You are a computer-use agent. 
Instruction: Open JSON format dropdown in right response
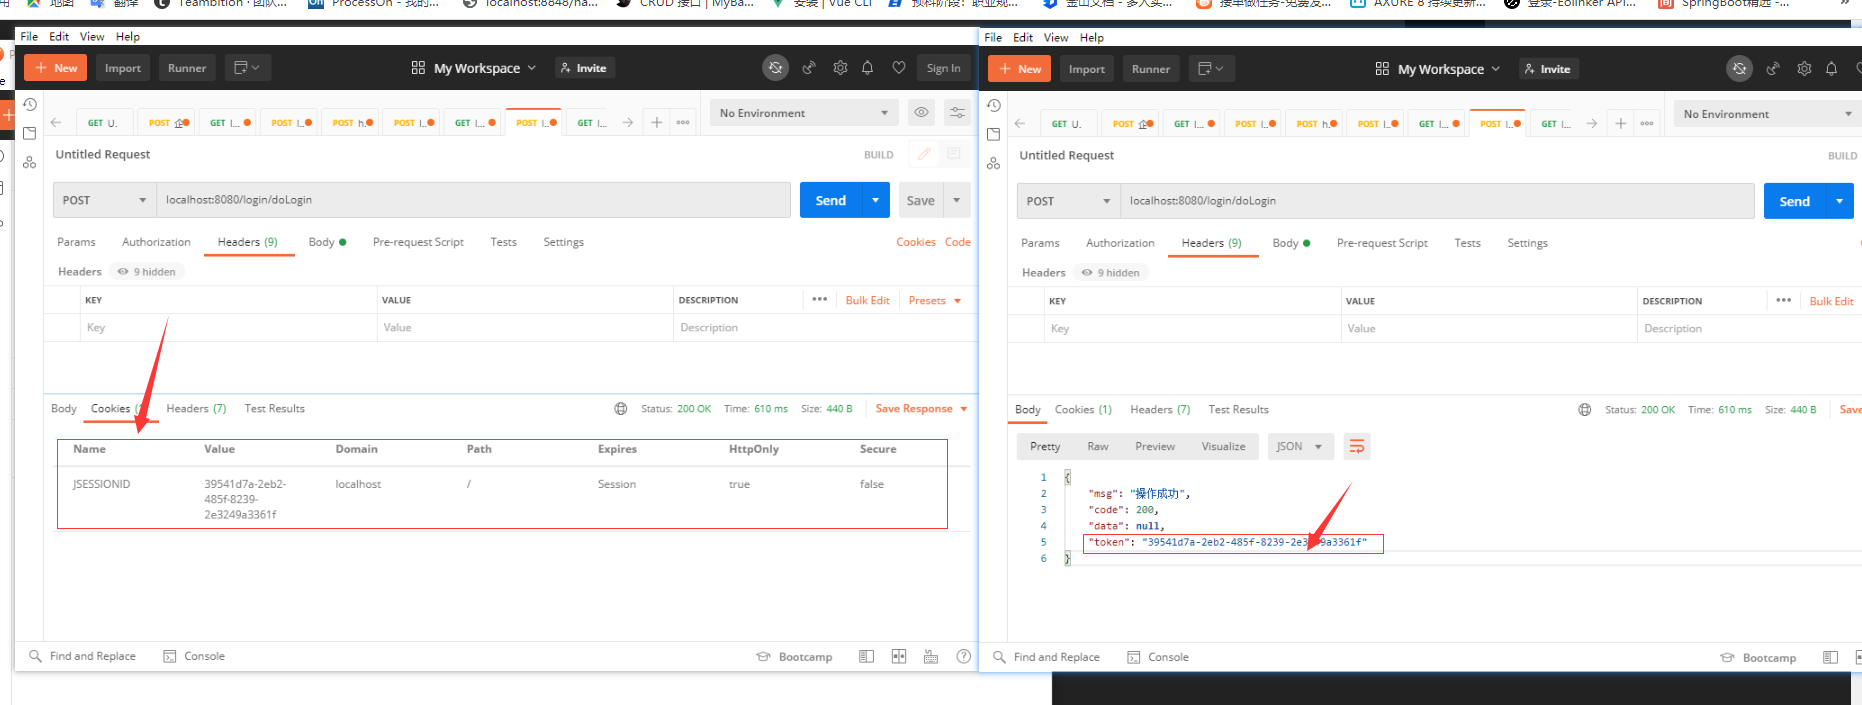point(1299,446)
